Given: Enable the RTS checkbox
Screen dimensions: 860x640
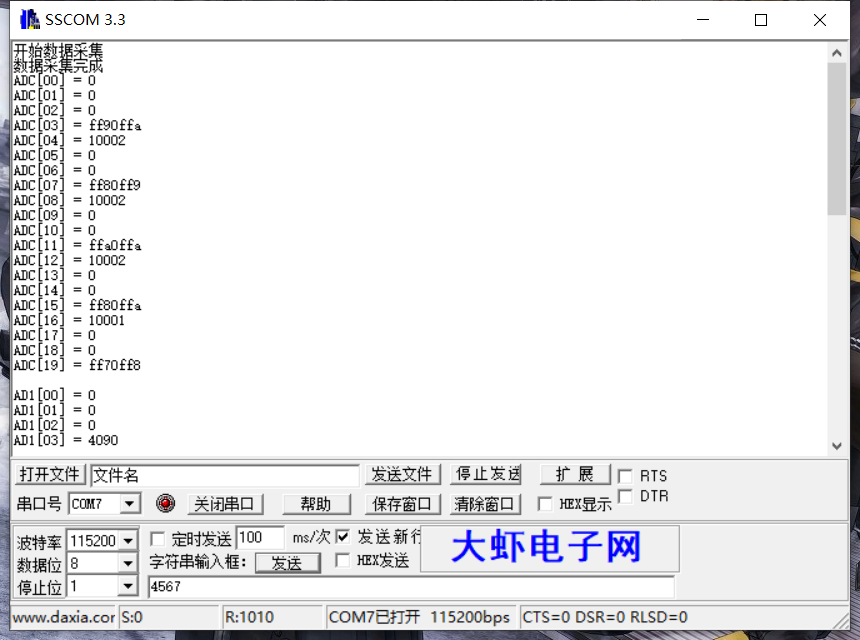Looking at the screenshot, I should pos(623,475).
